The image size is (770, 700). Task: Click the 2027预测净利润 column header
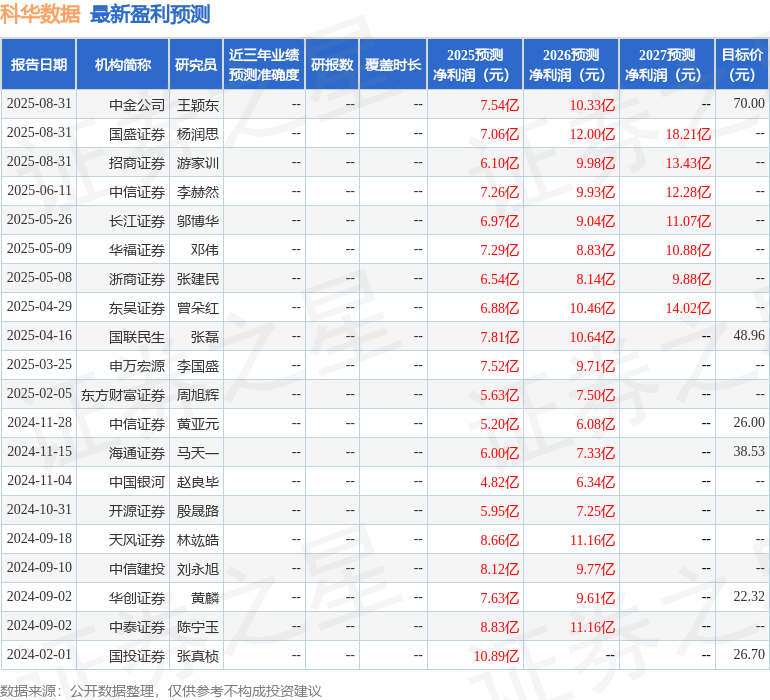click(x=666, y=65)
